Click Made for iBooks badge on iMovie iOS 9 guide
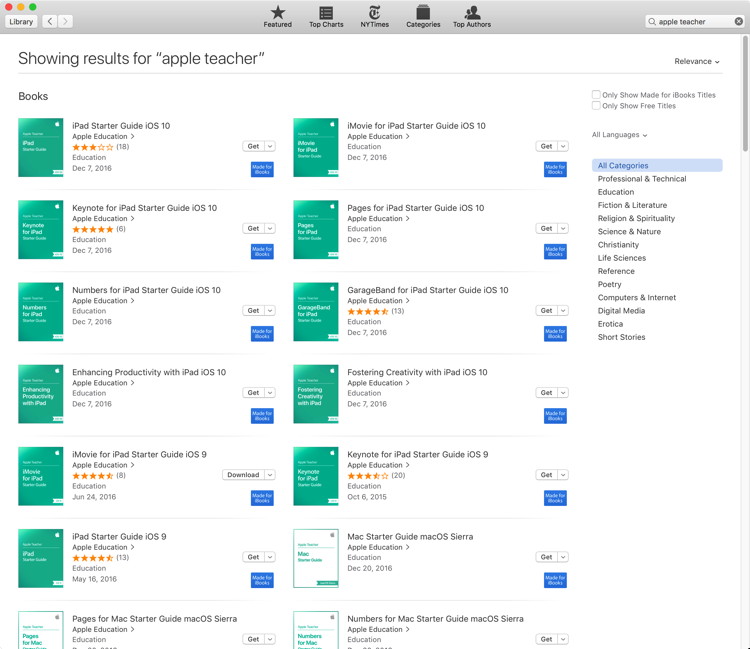 coord(262,498)
